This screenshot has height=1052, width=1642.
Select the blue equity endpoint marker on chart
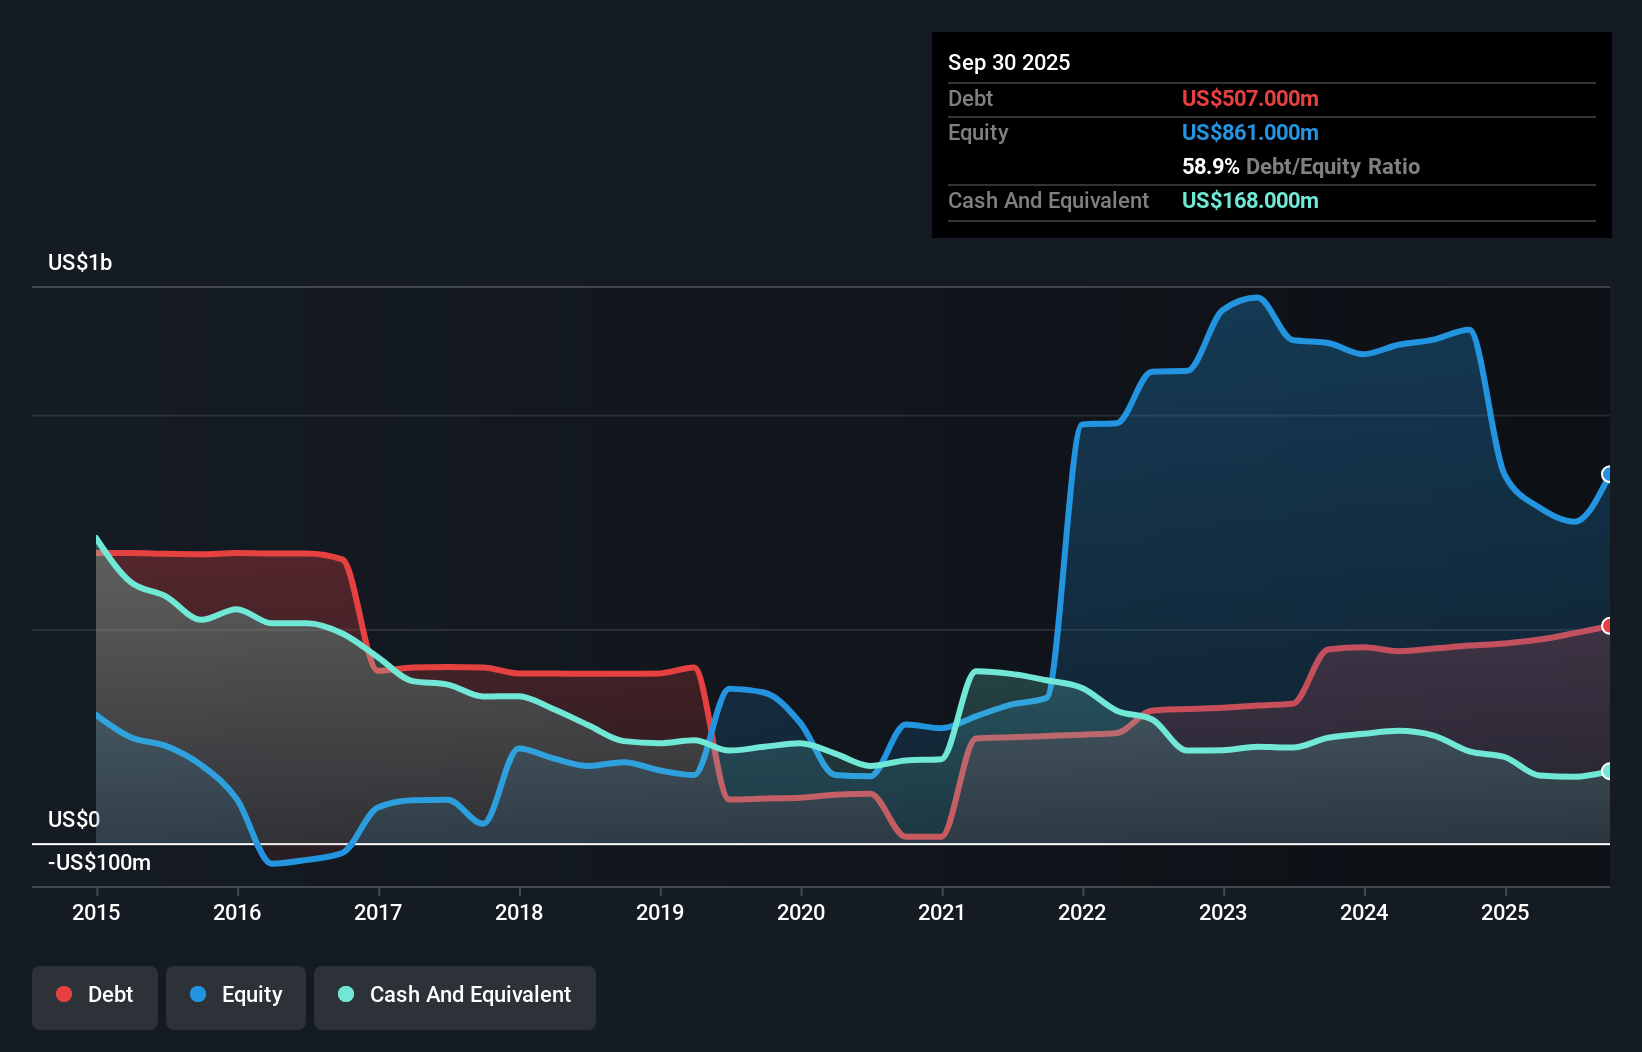coord(1608,476)
